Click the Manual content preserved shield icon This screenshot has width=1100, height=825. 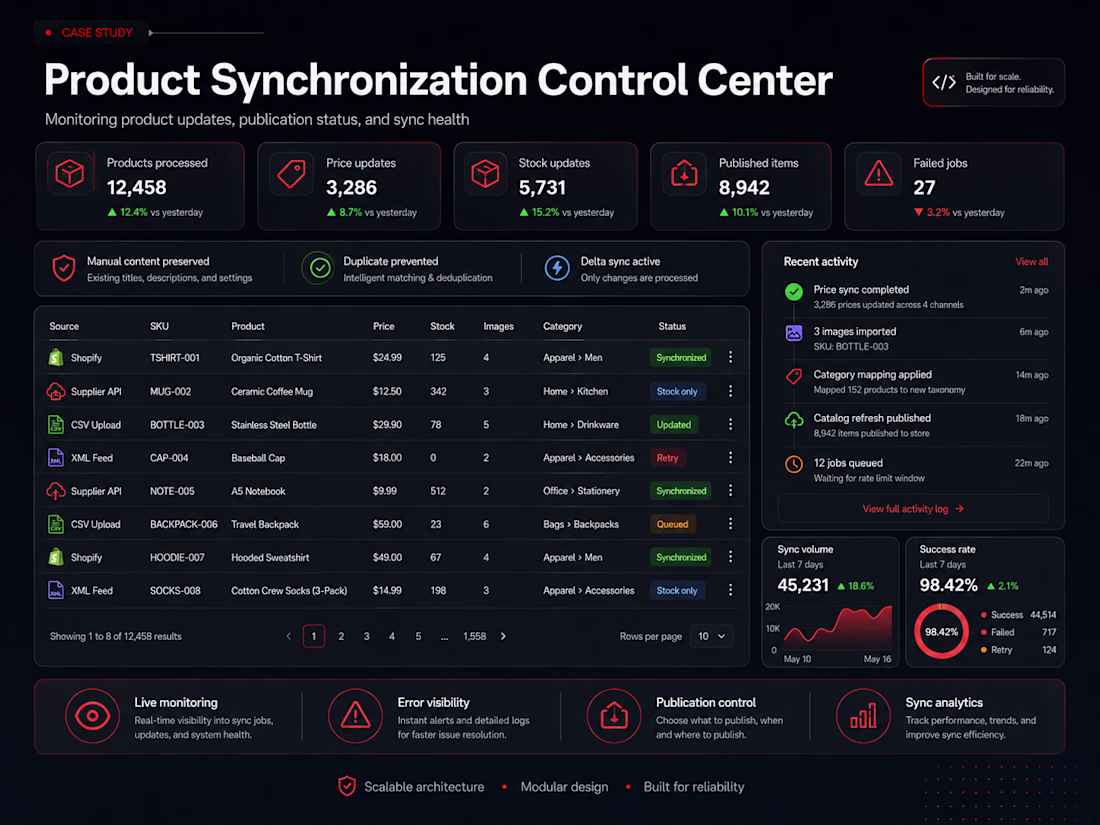(64, 268)
